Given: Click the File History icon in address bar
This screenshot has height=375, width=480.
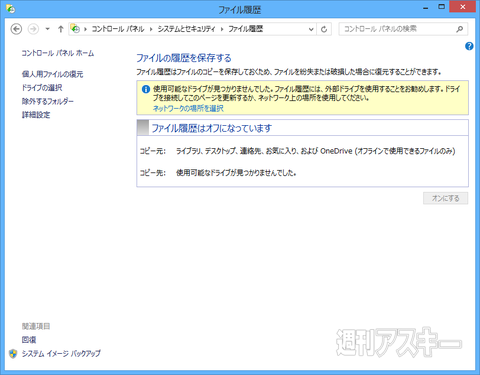Looking at the screenshot, I should point(75,29).
